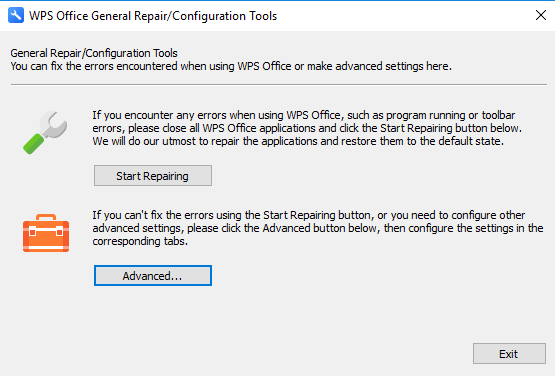Click the 'advanced settings, please click the Advanced' line
The height and width of the screenshot is (376, 555).
coord(317,228)
